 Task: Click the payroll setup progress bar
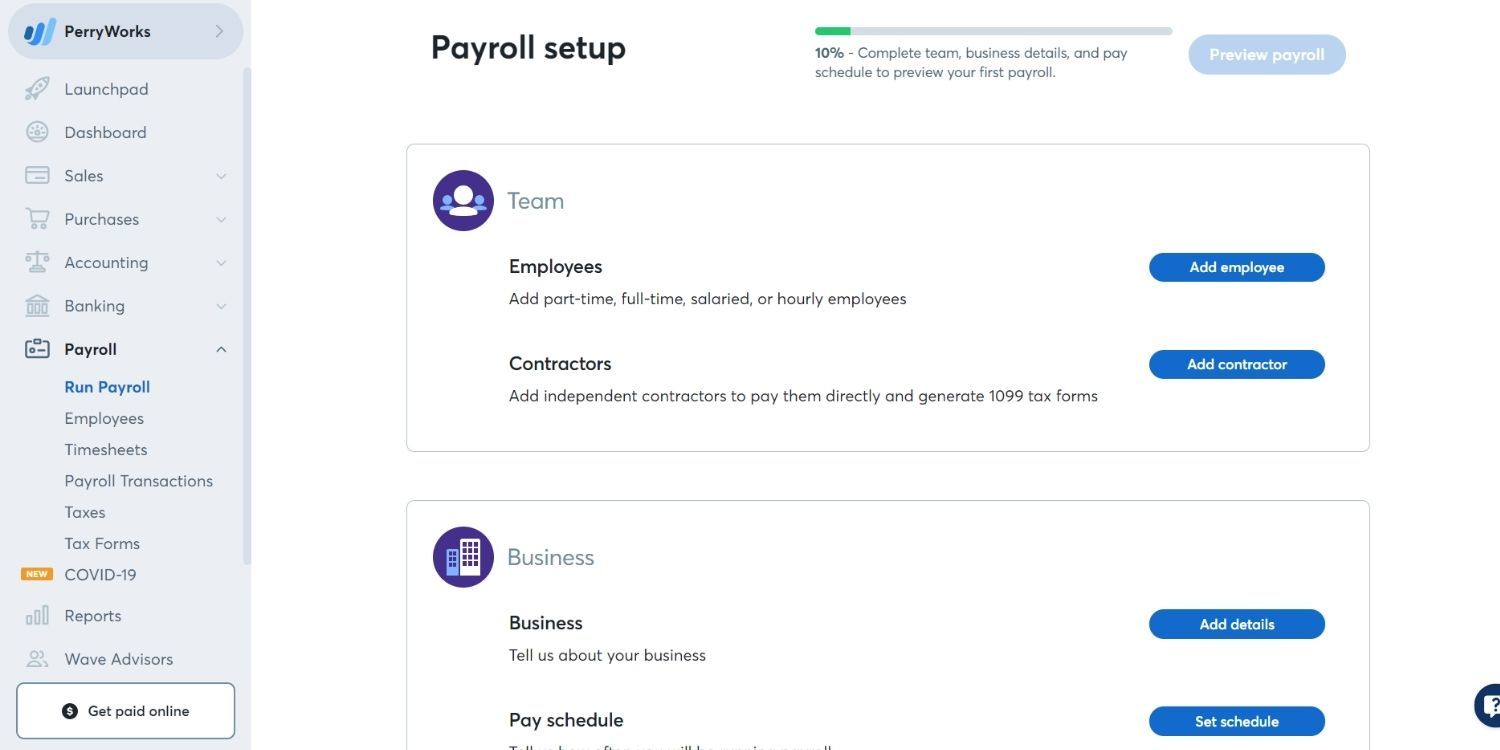point(993,30)
